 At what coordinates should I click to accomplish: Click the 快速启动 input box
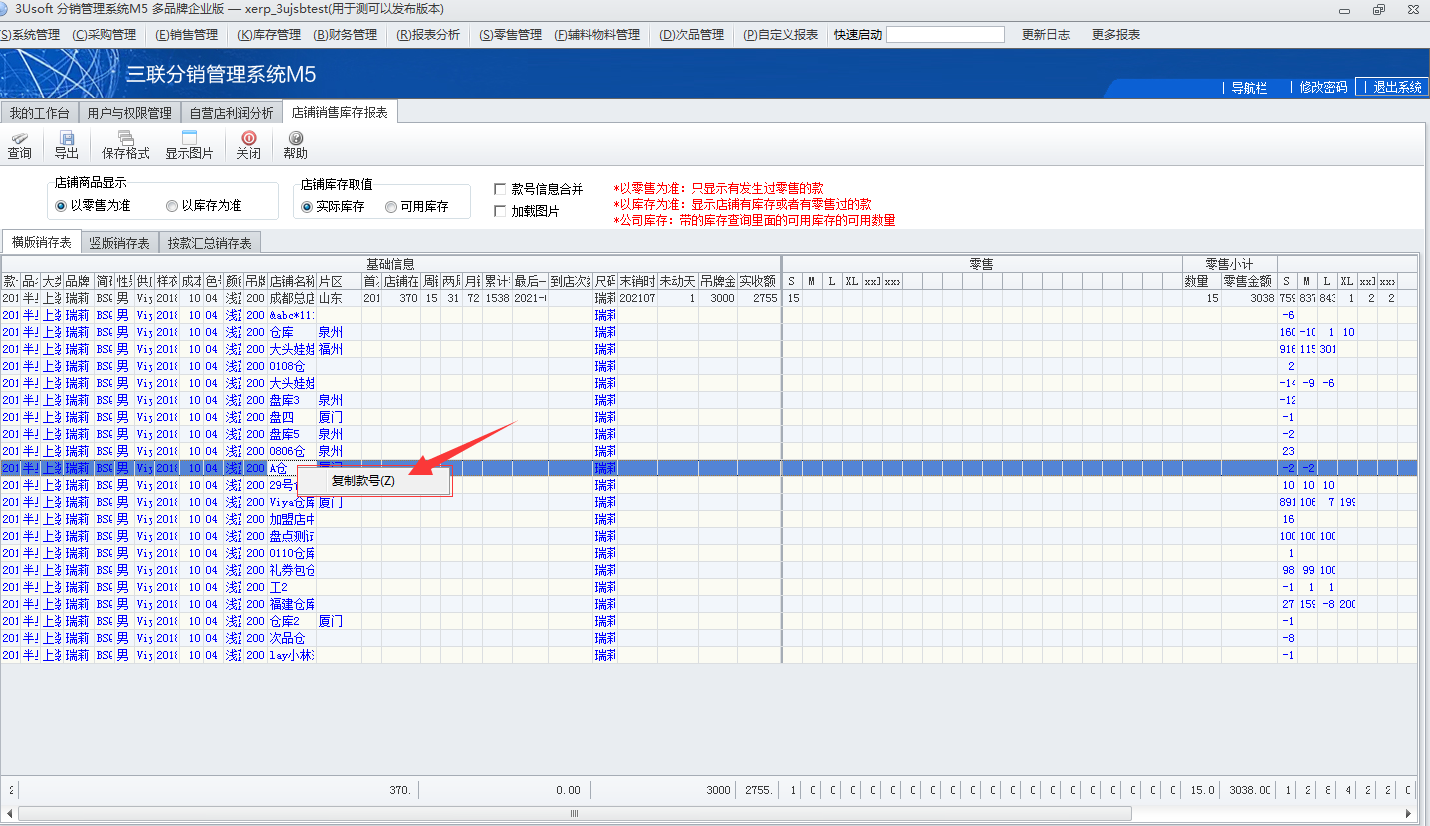tap(945, 35)
